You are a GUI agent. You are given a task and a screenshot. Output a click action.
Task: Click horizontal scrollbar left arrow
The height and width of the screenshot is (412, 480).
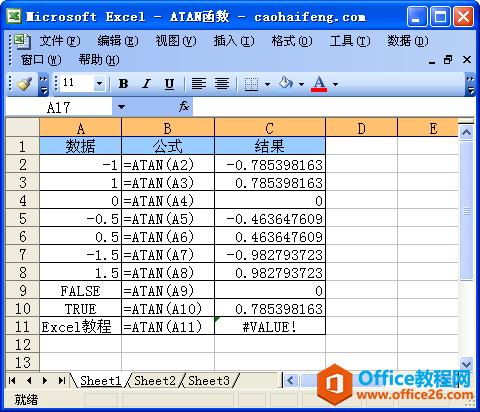coord(290,380)
